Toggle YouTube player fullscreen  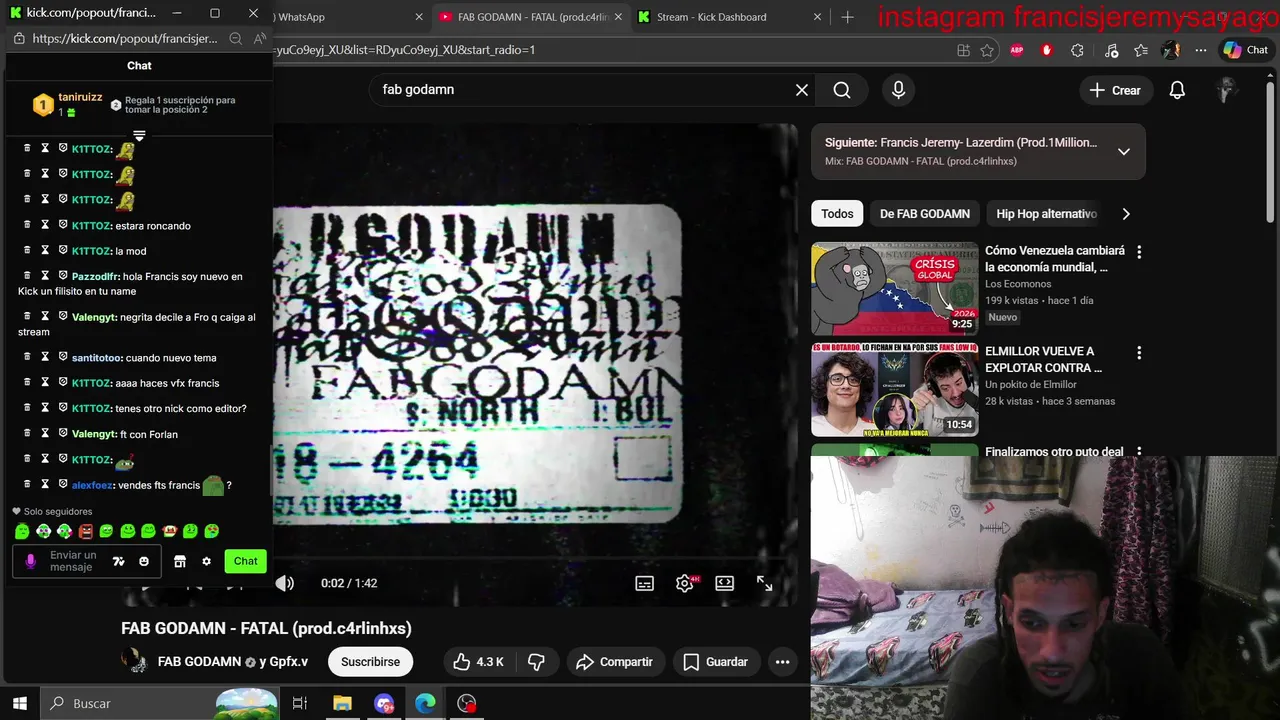tap(765, 583)
